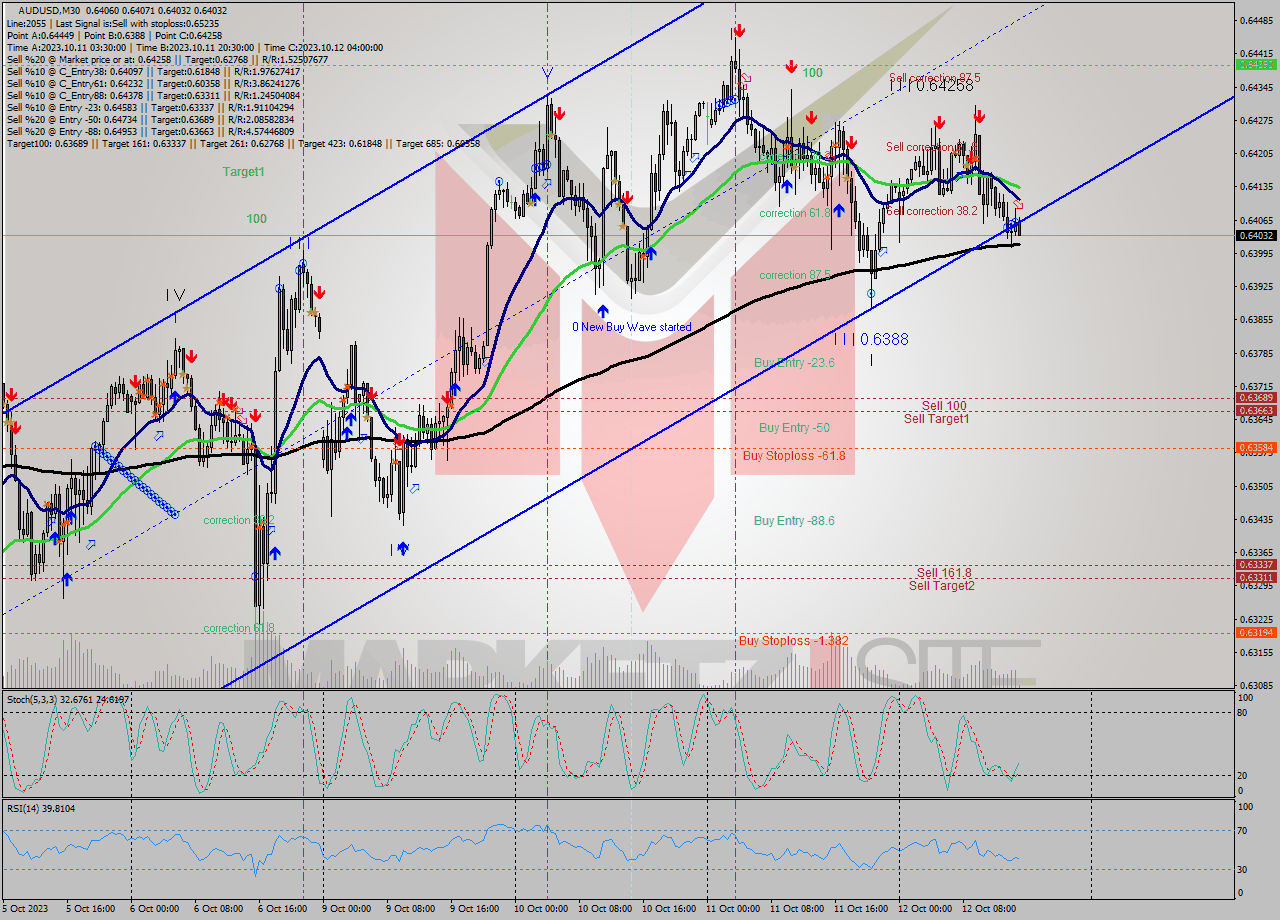
Task: Click the 'Buy Entry -50' label
Action: click(x=794, y=428)
